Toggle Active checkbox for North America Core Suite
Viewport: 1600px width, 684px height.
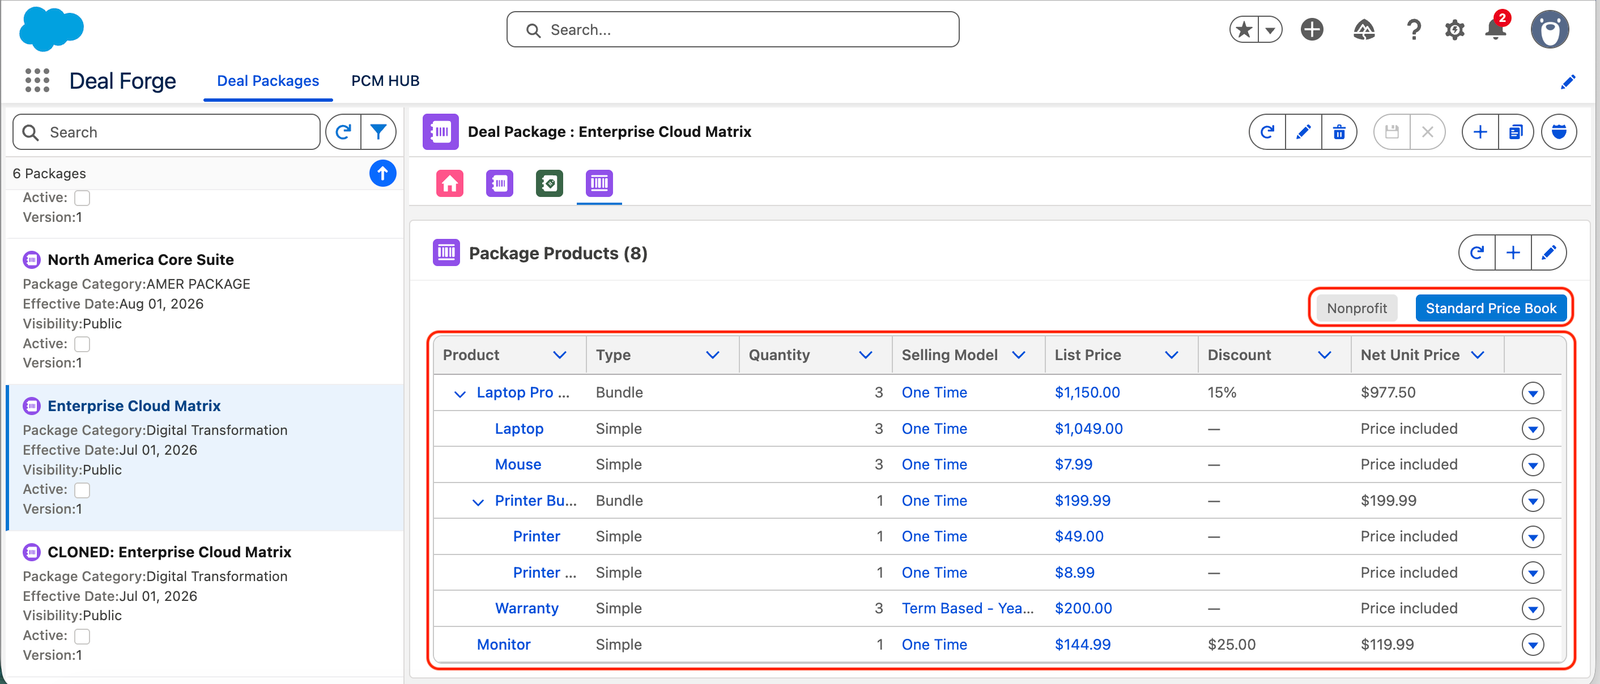pyautogui.click(x=82, y=344)
